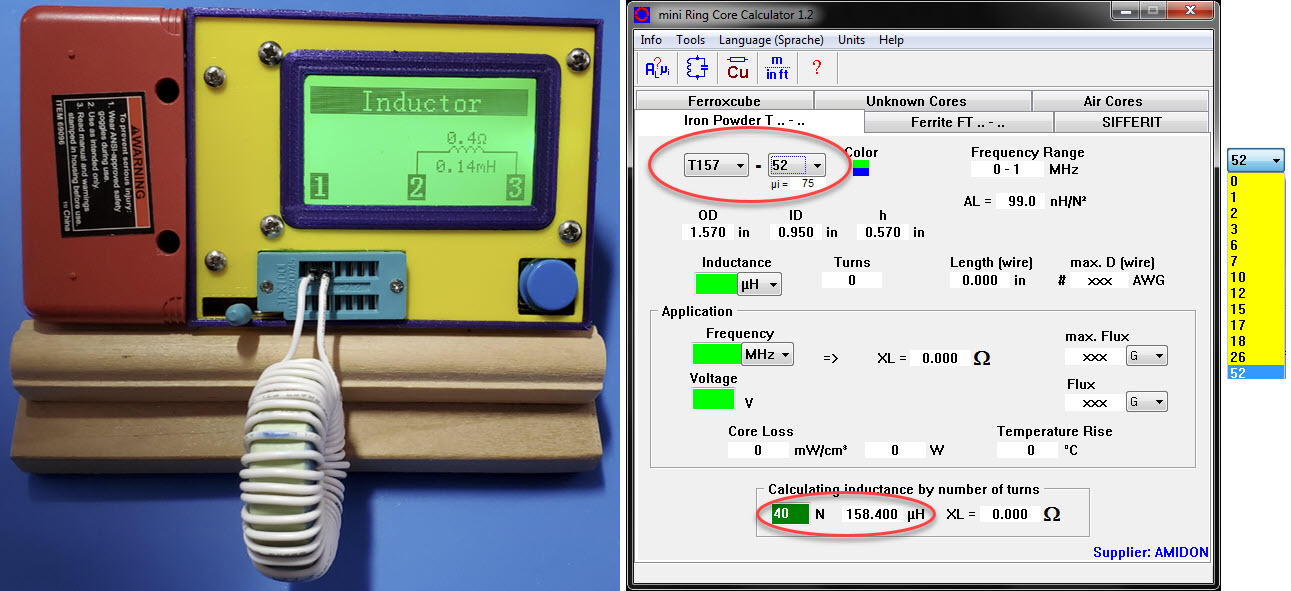Switch to the Ferroxcube tab
This screenshot has width=1291, height=591.
click(724, 101)
